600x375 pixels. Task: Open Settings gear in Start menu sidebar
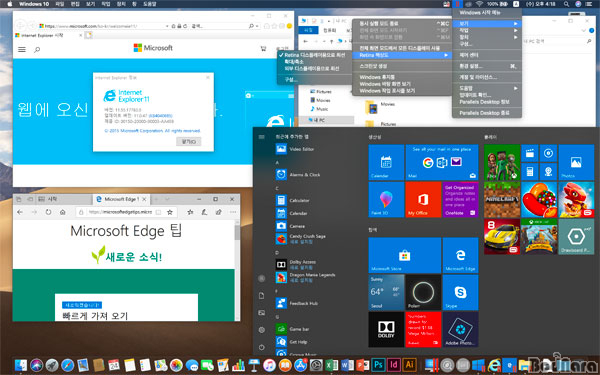tap(262, 329)
